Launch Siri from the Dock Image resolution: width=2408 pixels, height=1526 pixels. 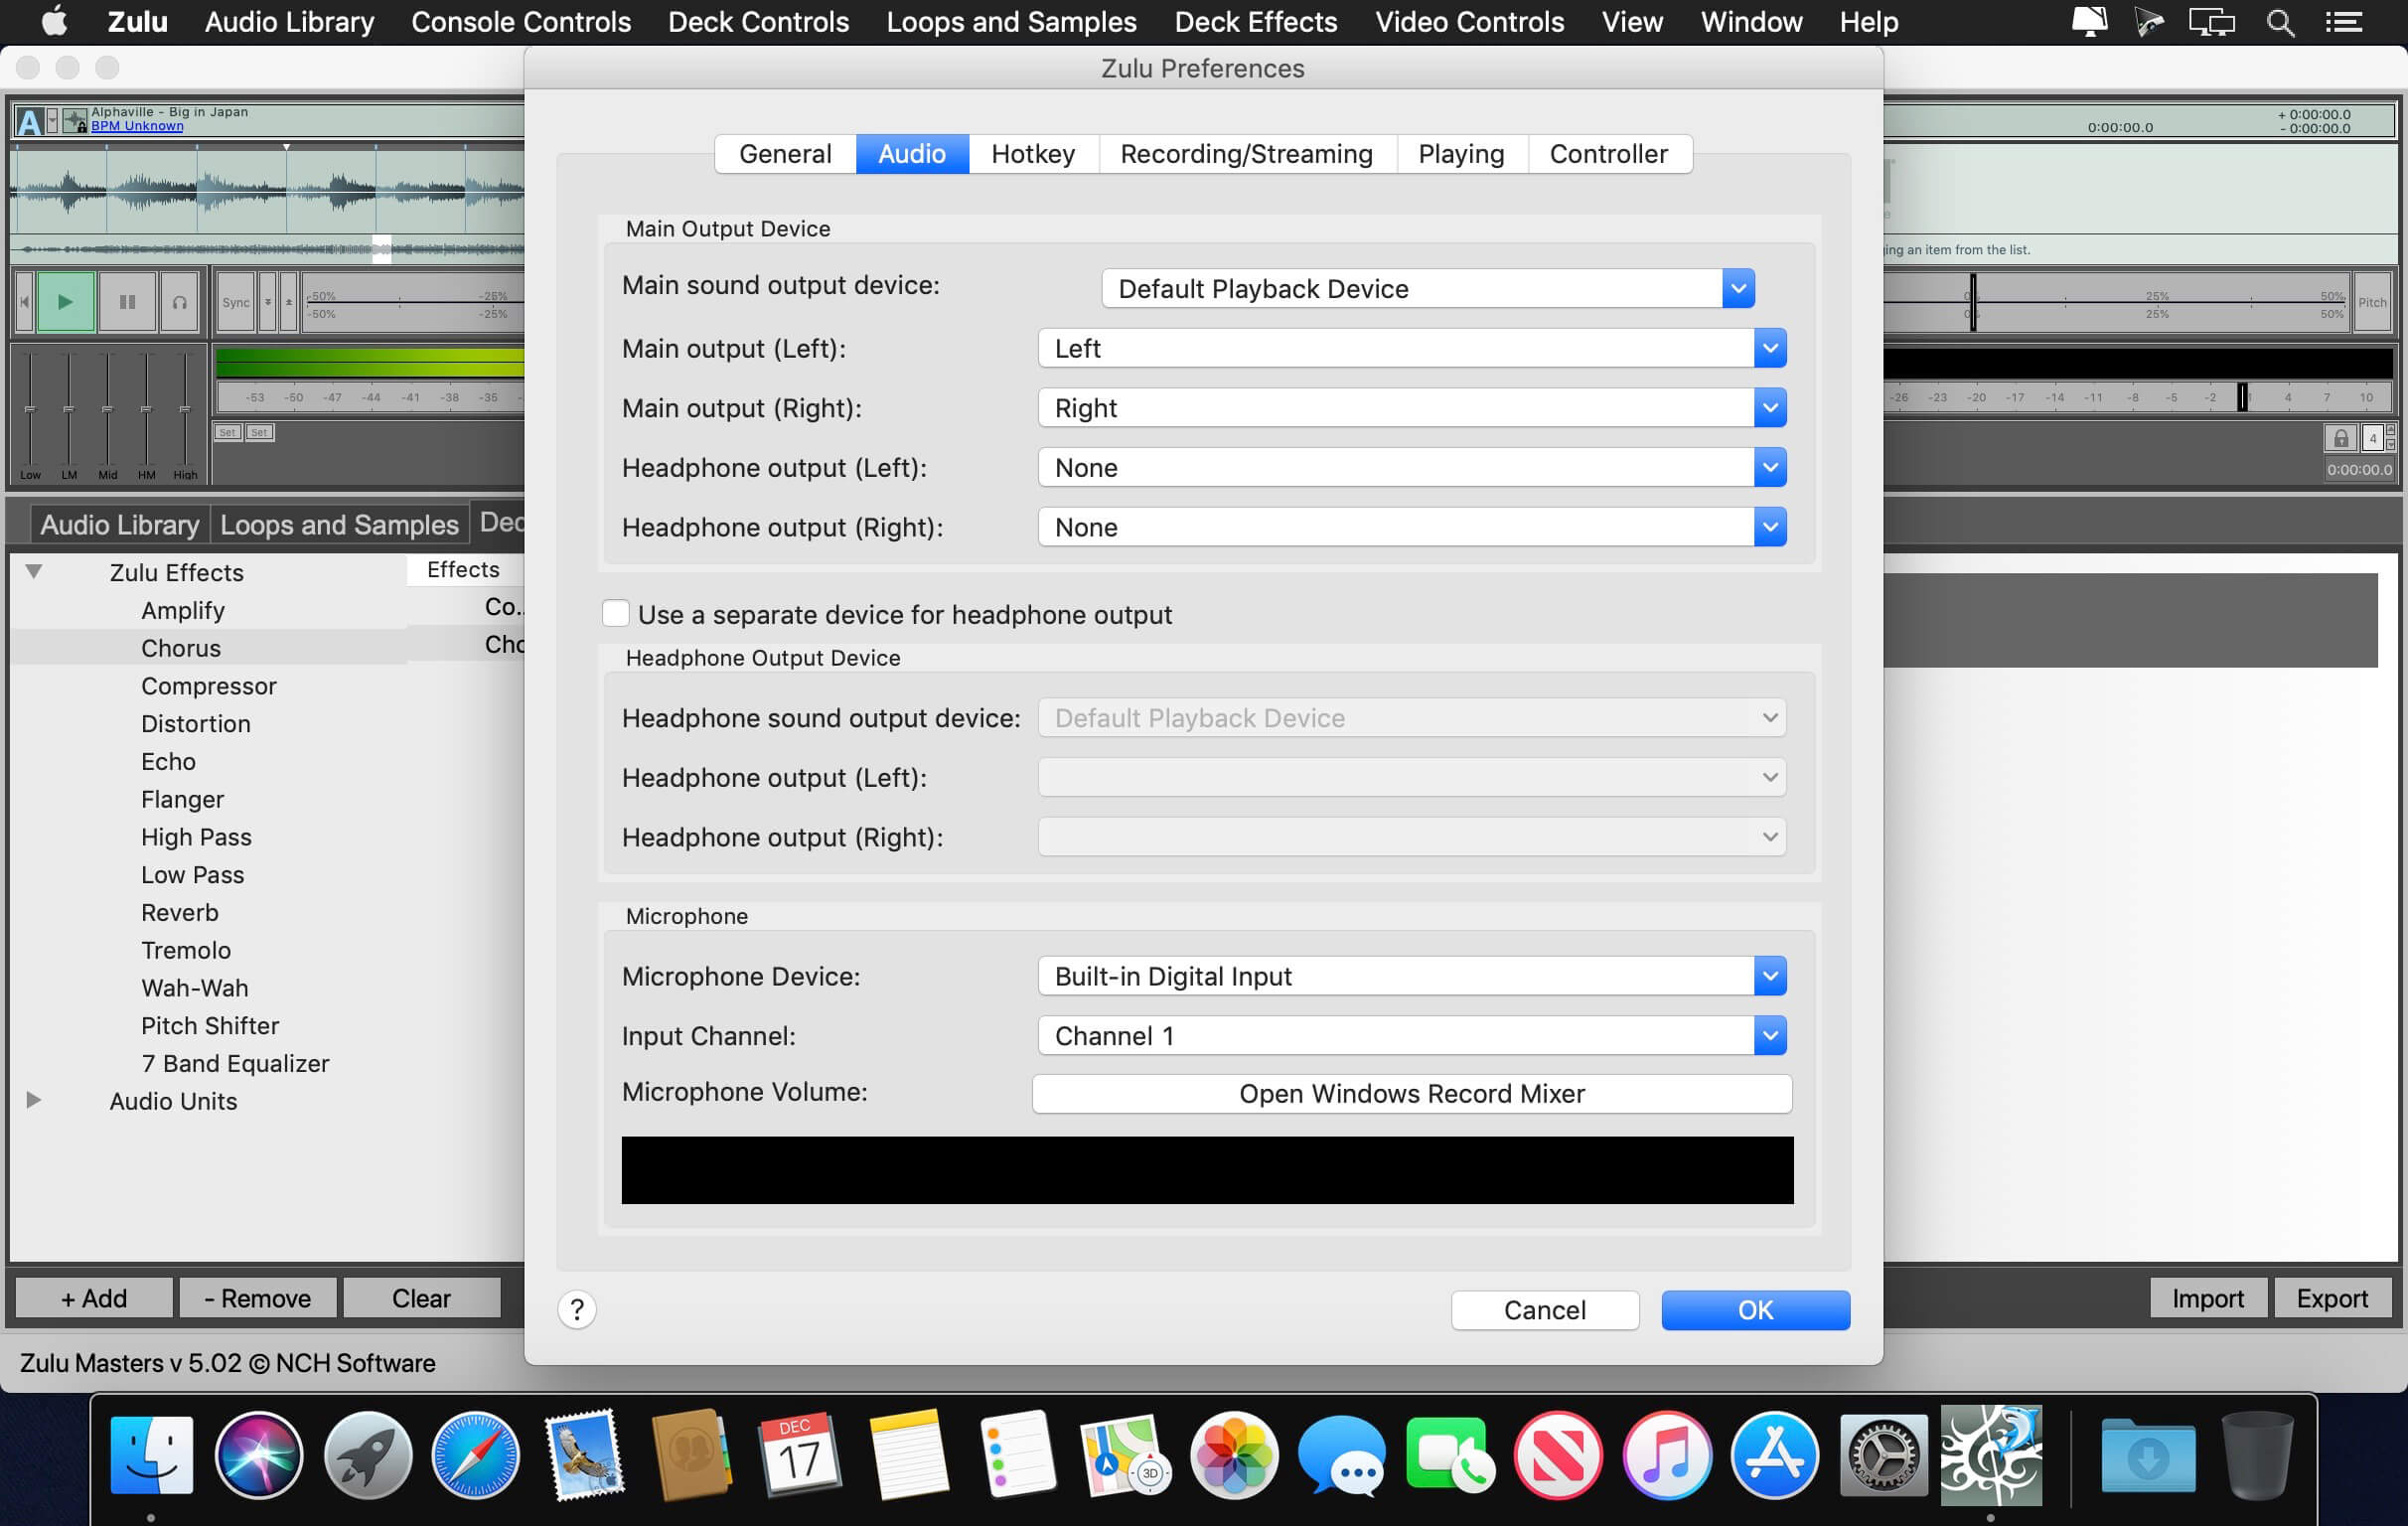click(x=259, y=1454)
